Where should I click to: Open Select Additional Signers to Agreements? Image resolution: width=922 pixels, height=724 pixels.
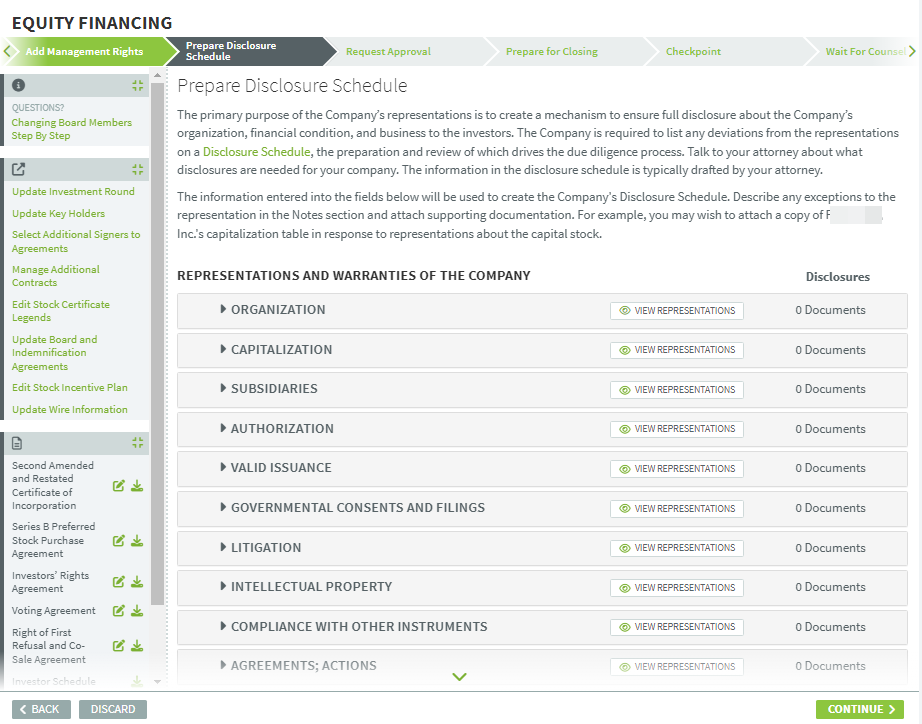point(76,241)
